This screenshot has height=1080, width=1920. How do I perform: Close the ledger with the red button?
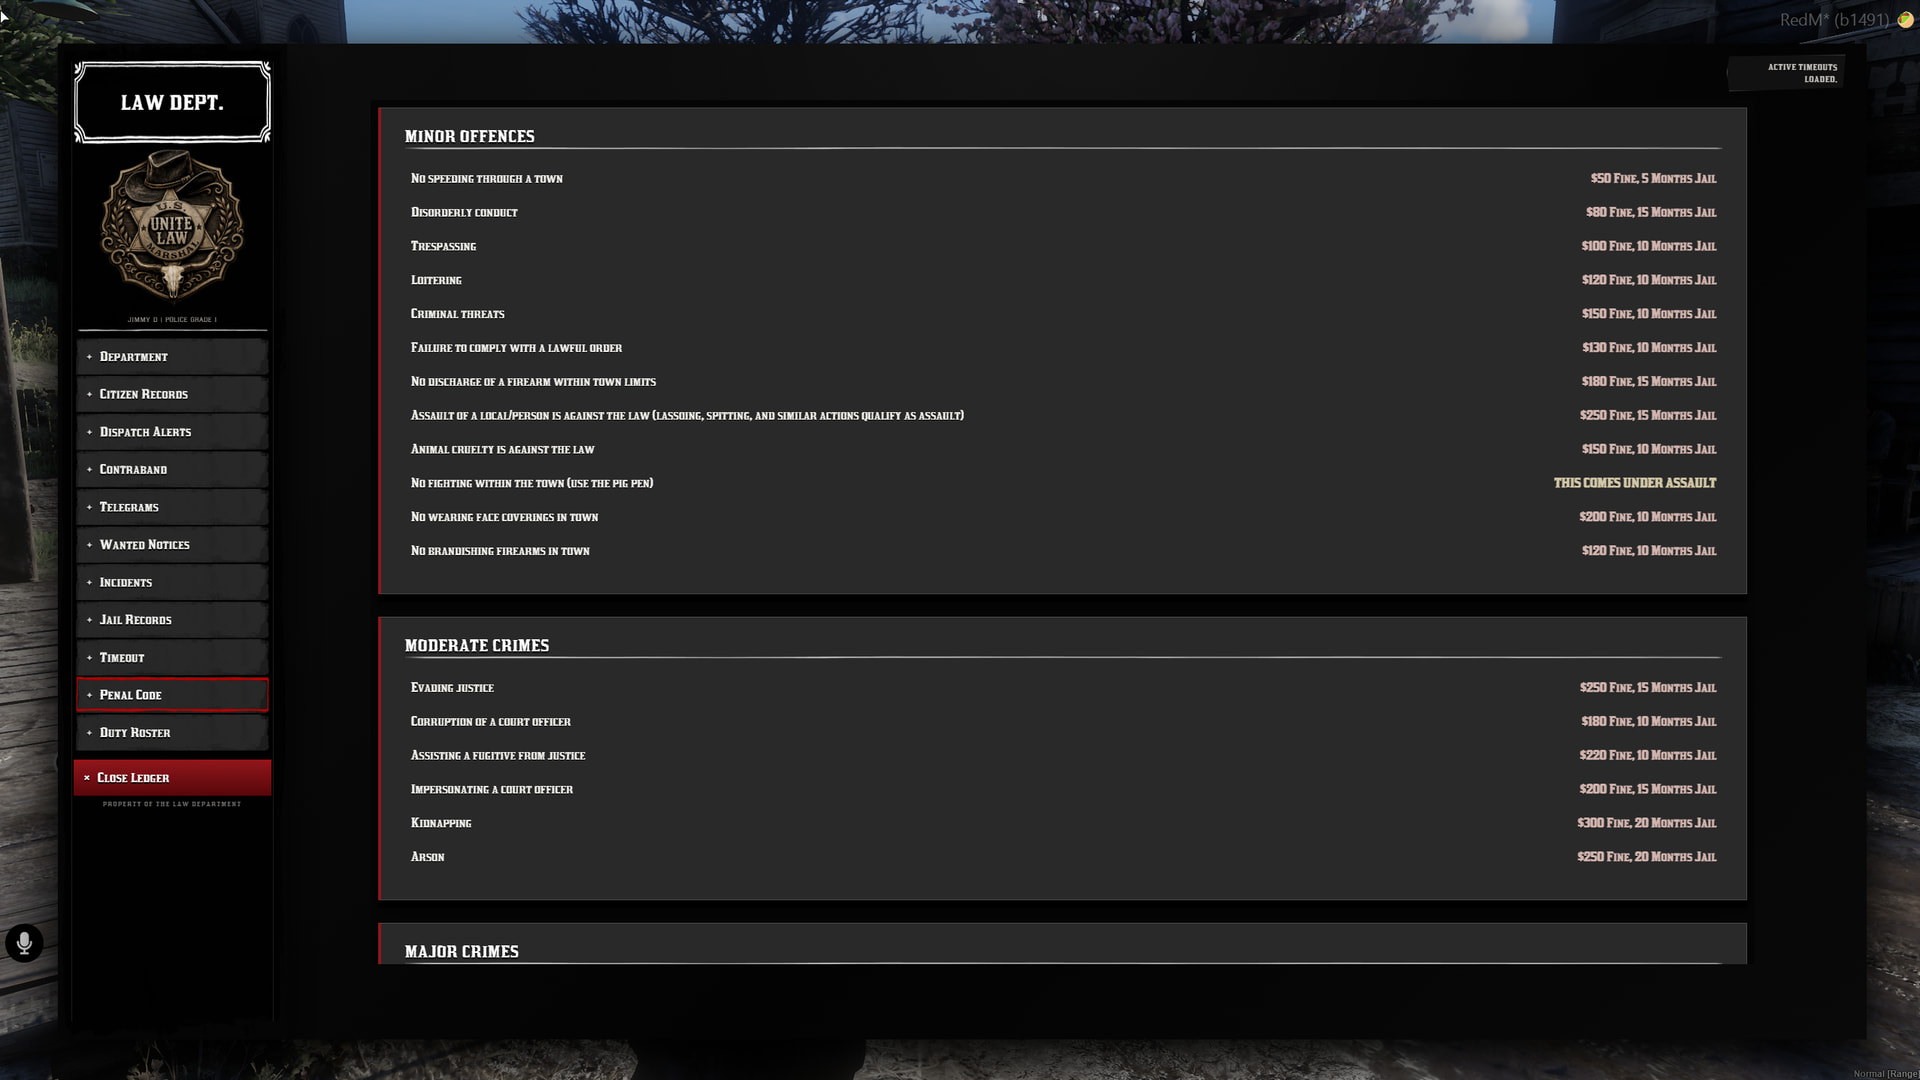point(172,778)
